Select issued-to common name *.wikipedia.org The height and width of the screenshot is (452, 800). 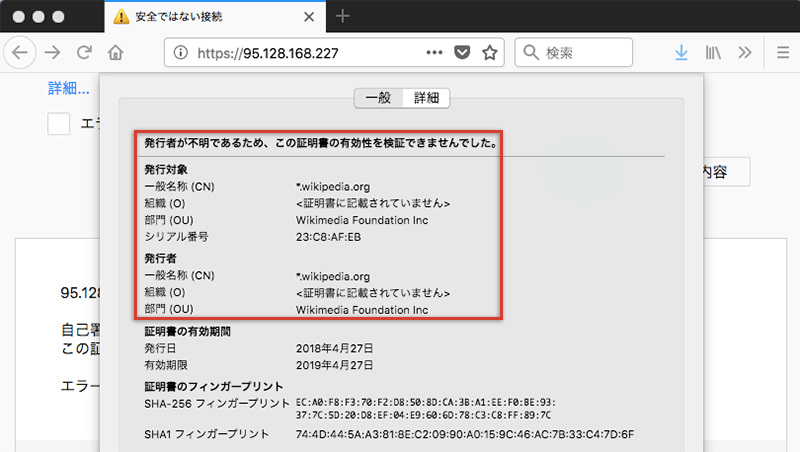[333, 187]
